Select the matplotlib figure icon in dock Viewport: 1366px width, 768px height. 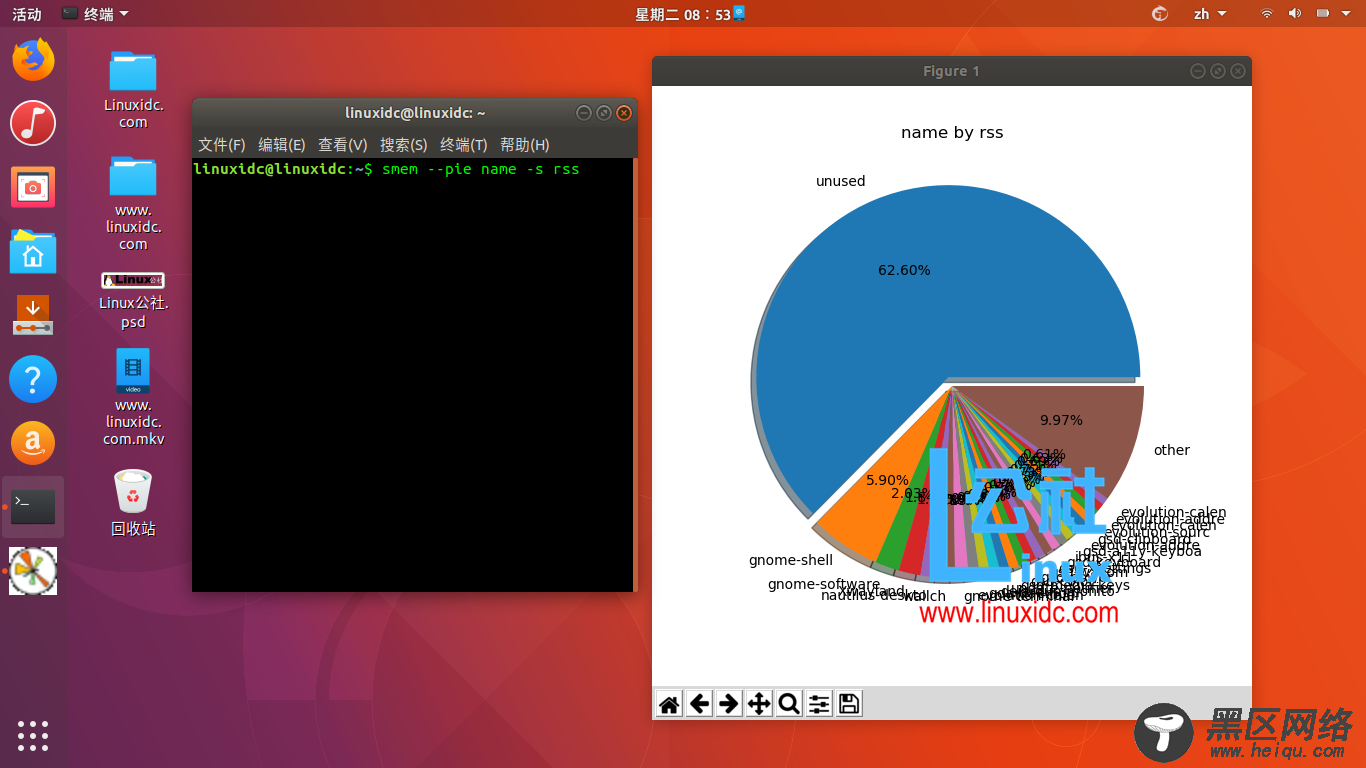(33, 571)
